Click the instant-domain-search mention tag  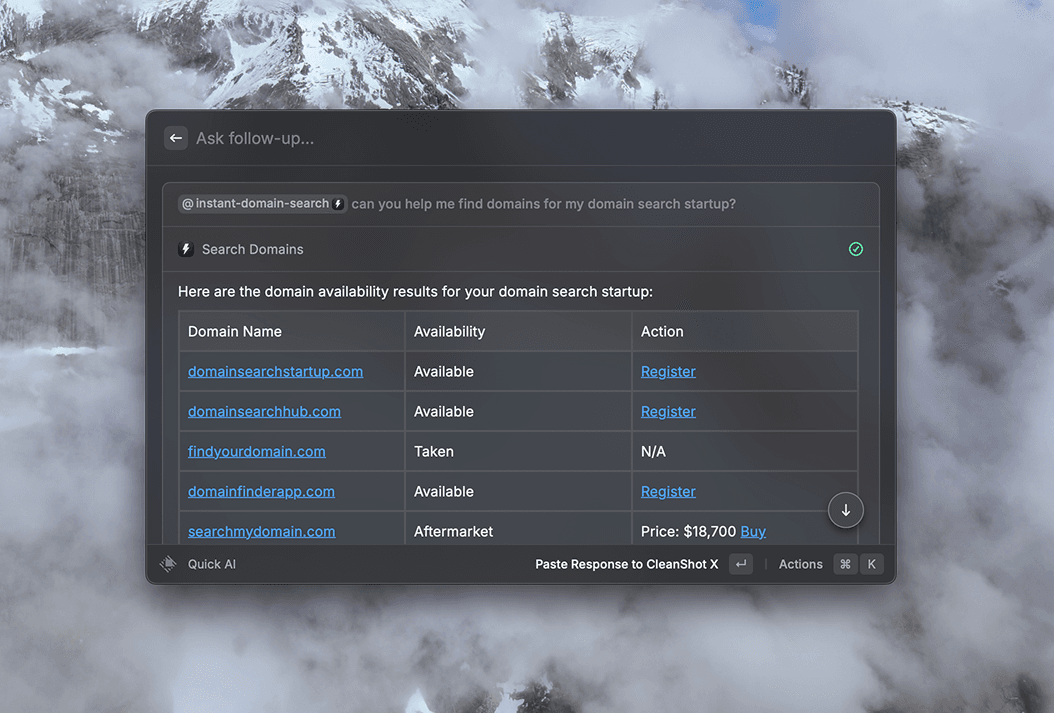262,203
